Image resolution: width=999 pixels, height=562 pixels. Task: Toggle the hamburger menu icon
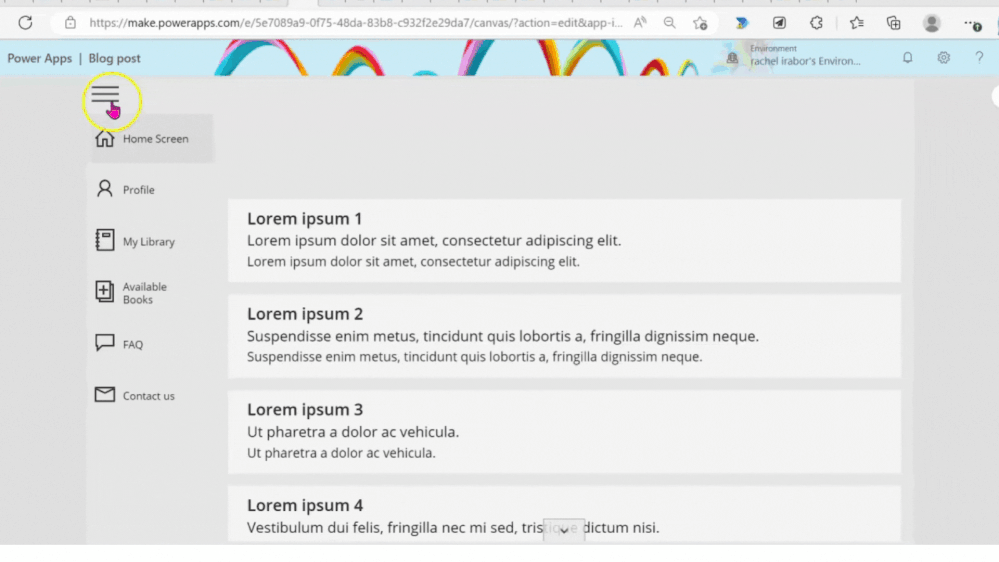point(105,96)
